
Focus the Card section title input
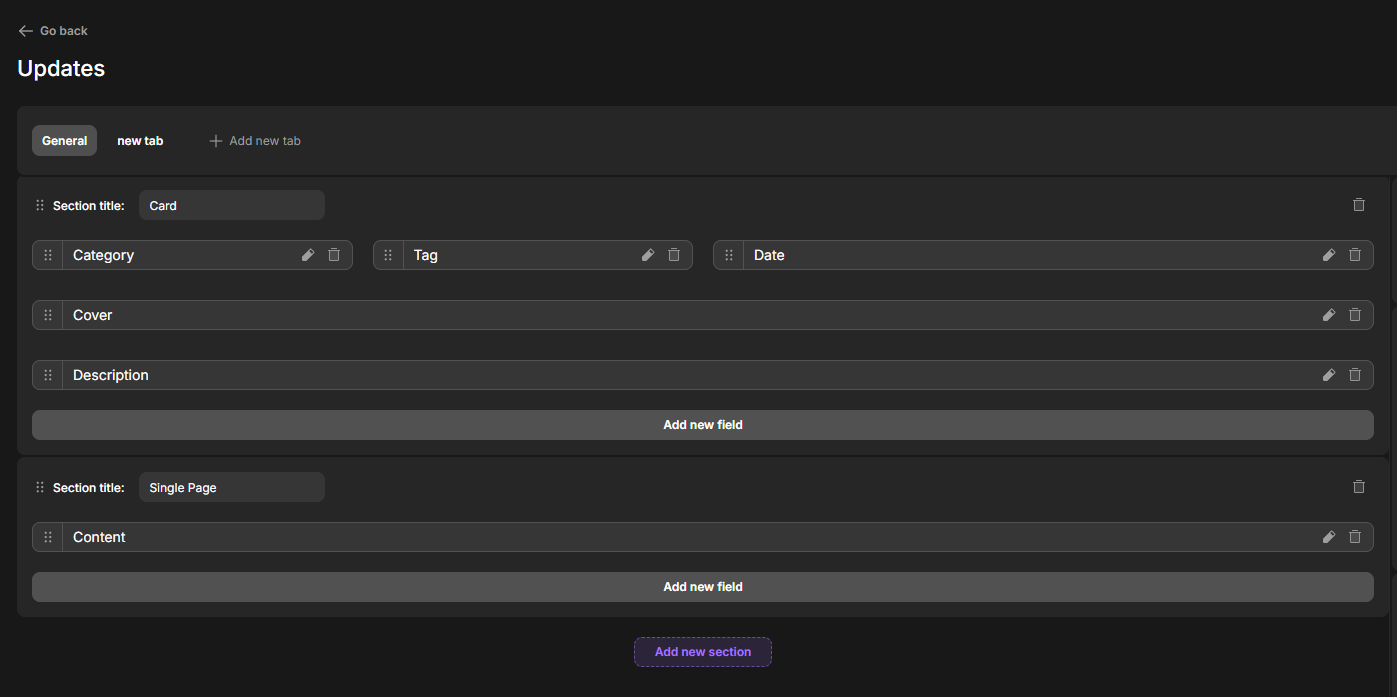click(x=232, y=205)
